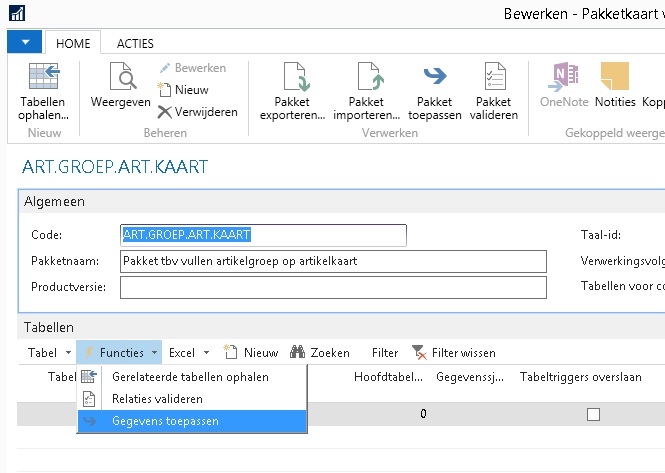Click the Pakket importeren icon
665x473 pixels.
click(371, 76)
